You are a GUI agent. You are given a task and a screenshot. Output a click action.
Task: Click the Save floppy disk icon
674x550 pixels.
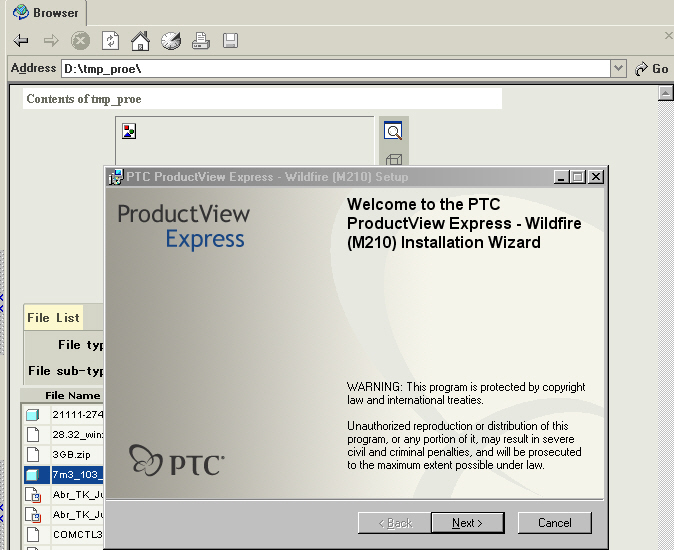[x=230, y=41]
